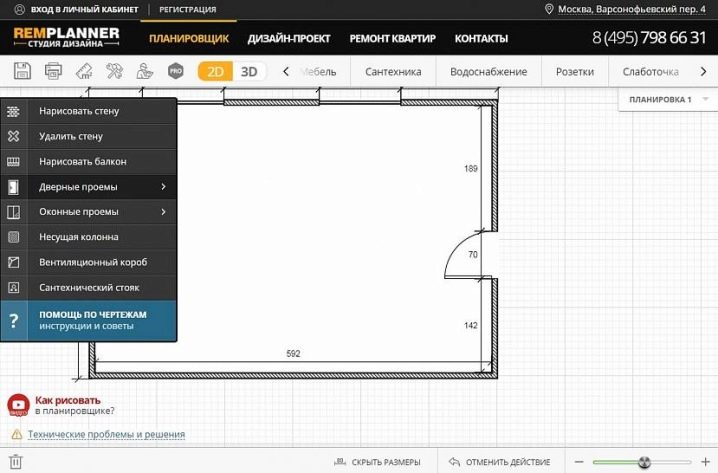718x473 pixels.
Task: Click the print icon in toolbar
Action: point(55,72)
